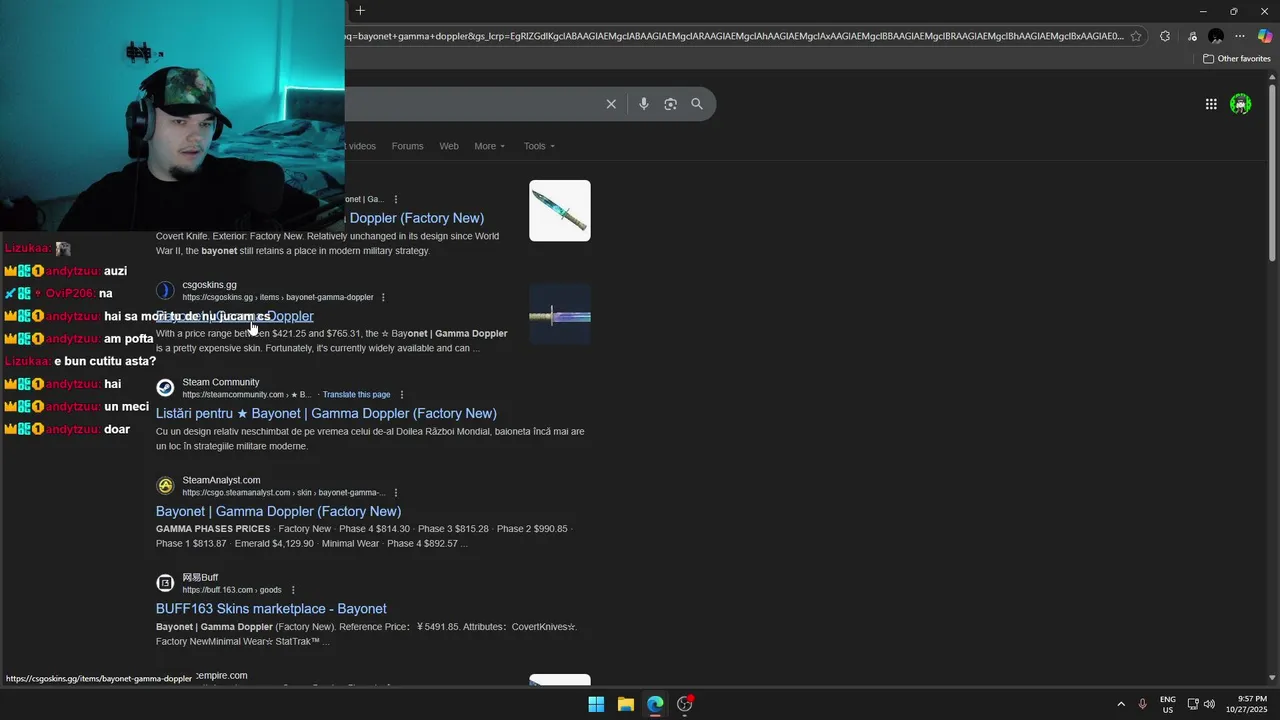This screenshot has height=720, width=1280.
Task: Click the steamcommunity.com result URL
Action: [x=246, y=395]
